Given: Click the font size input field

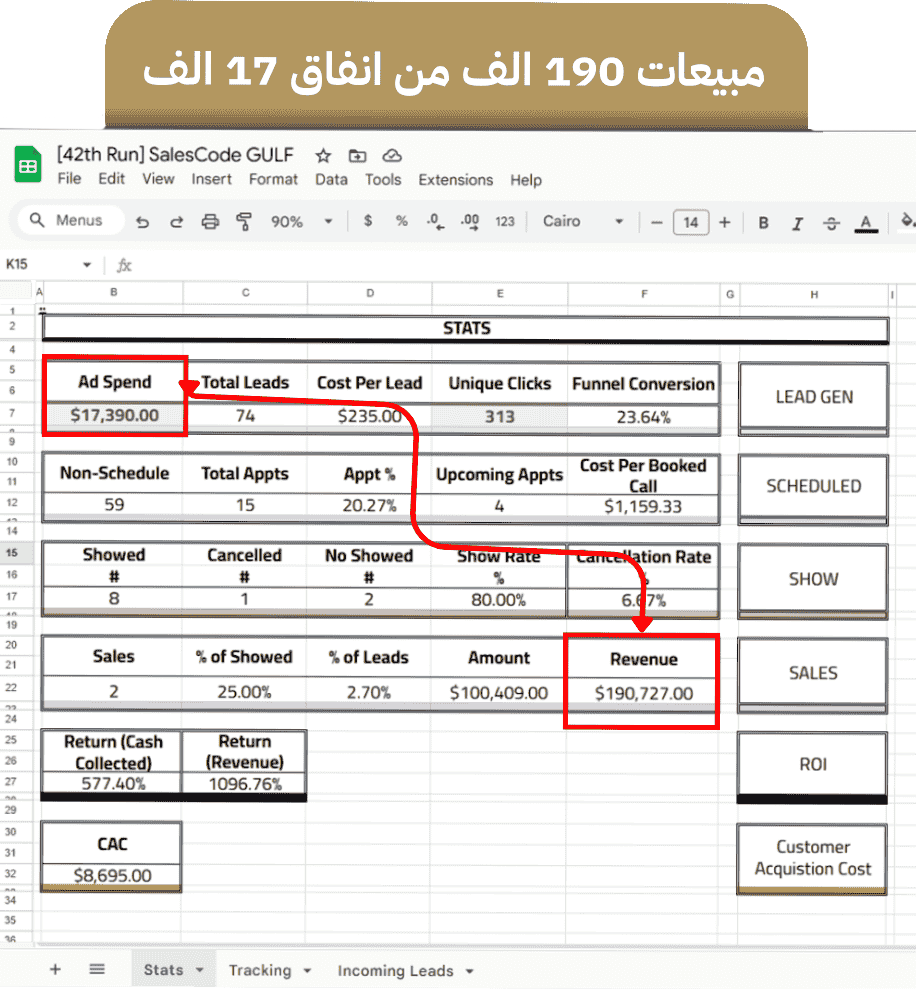Looking at the screenshot, I should (x=690, y=222).
